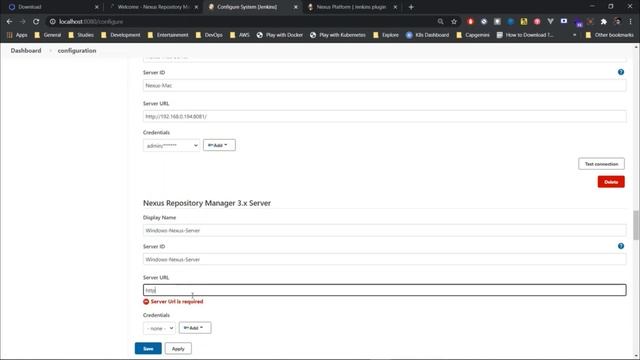
Task: Click the page vertical scrollbar thumb
Action: (636, 225)
